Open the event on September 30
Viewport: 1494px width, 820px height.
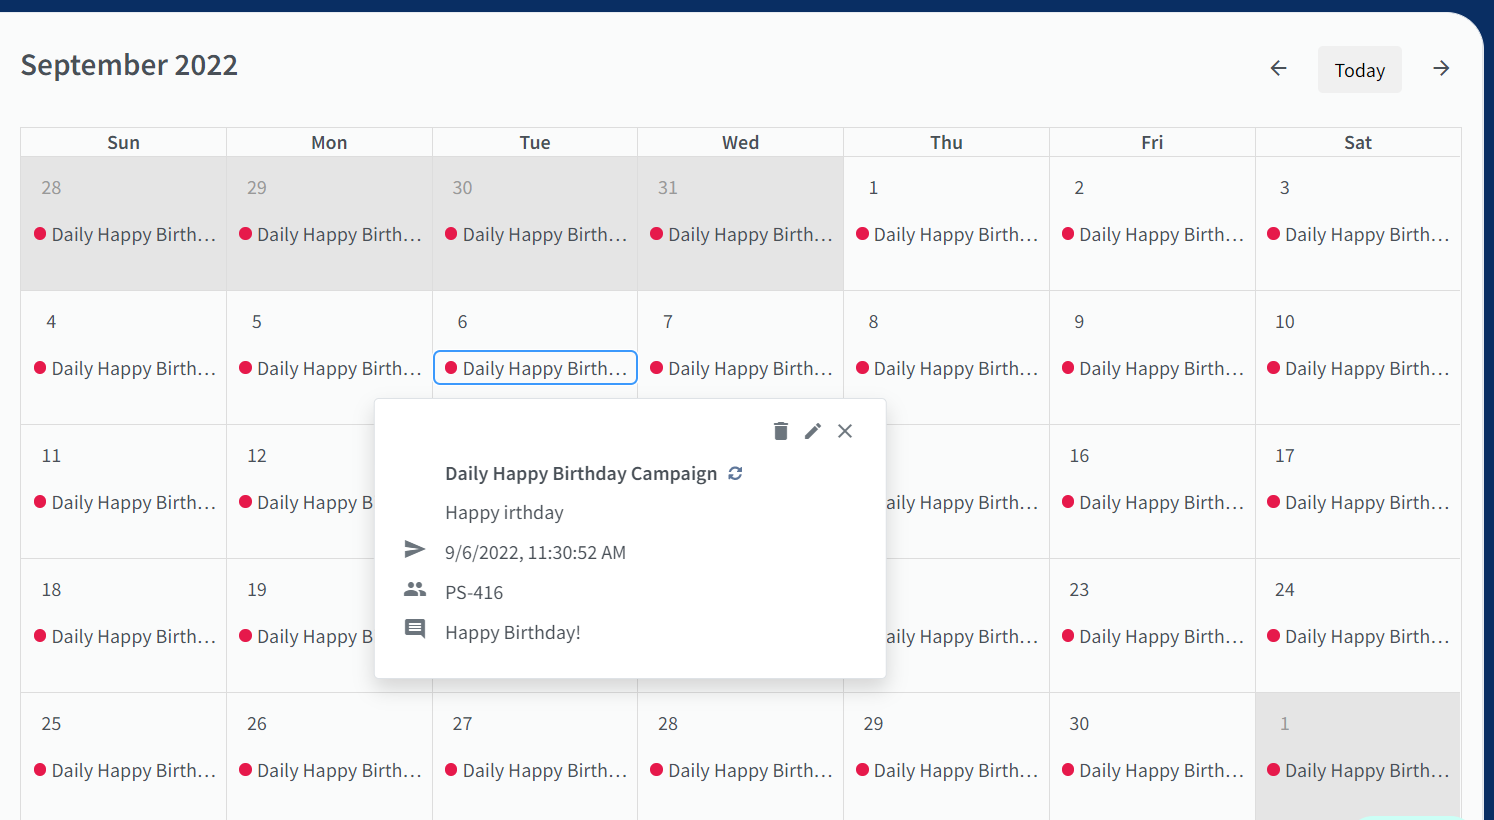[x=1152, y=770]
